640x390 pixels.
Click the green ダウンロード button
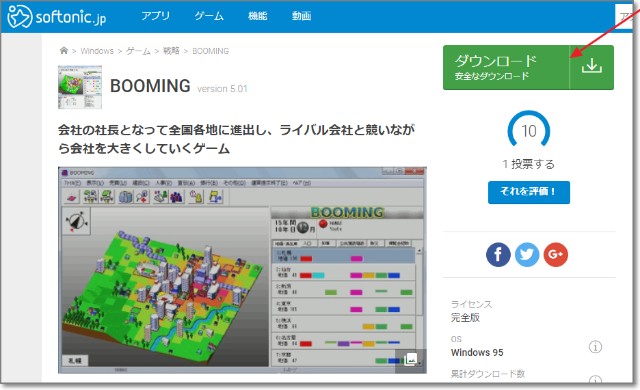[x=528, y=67]
